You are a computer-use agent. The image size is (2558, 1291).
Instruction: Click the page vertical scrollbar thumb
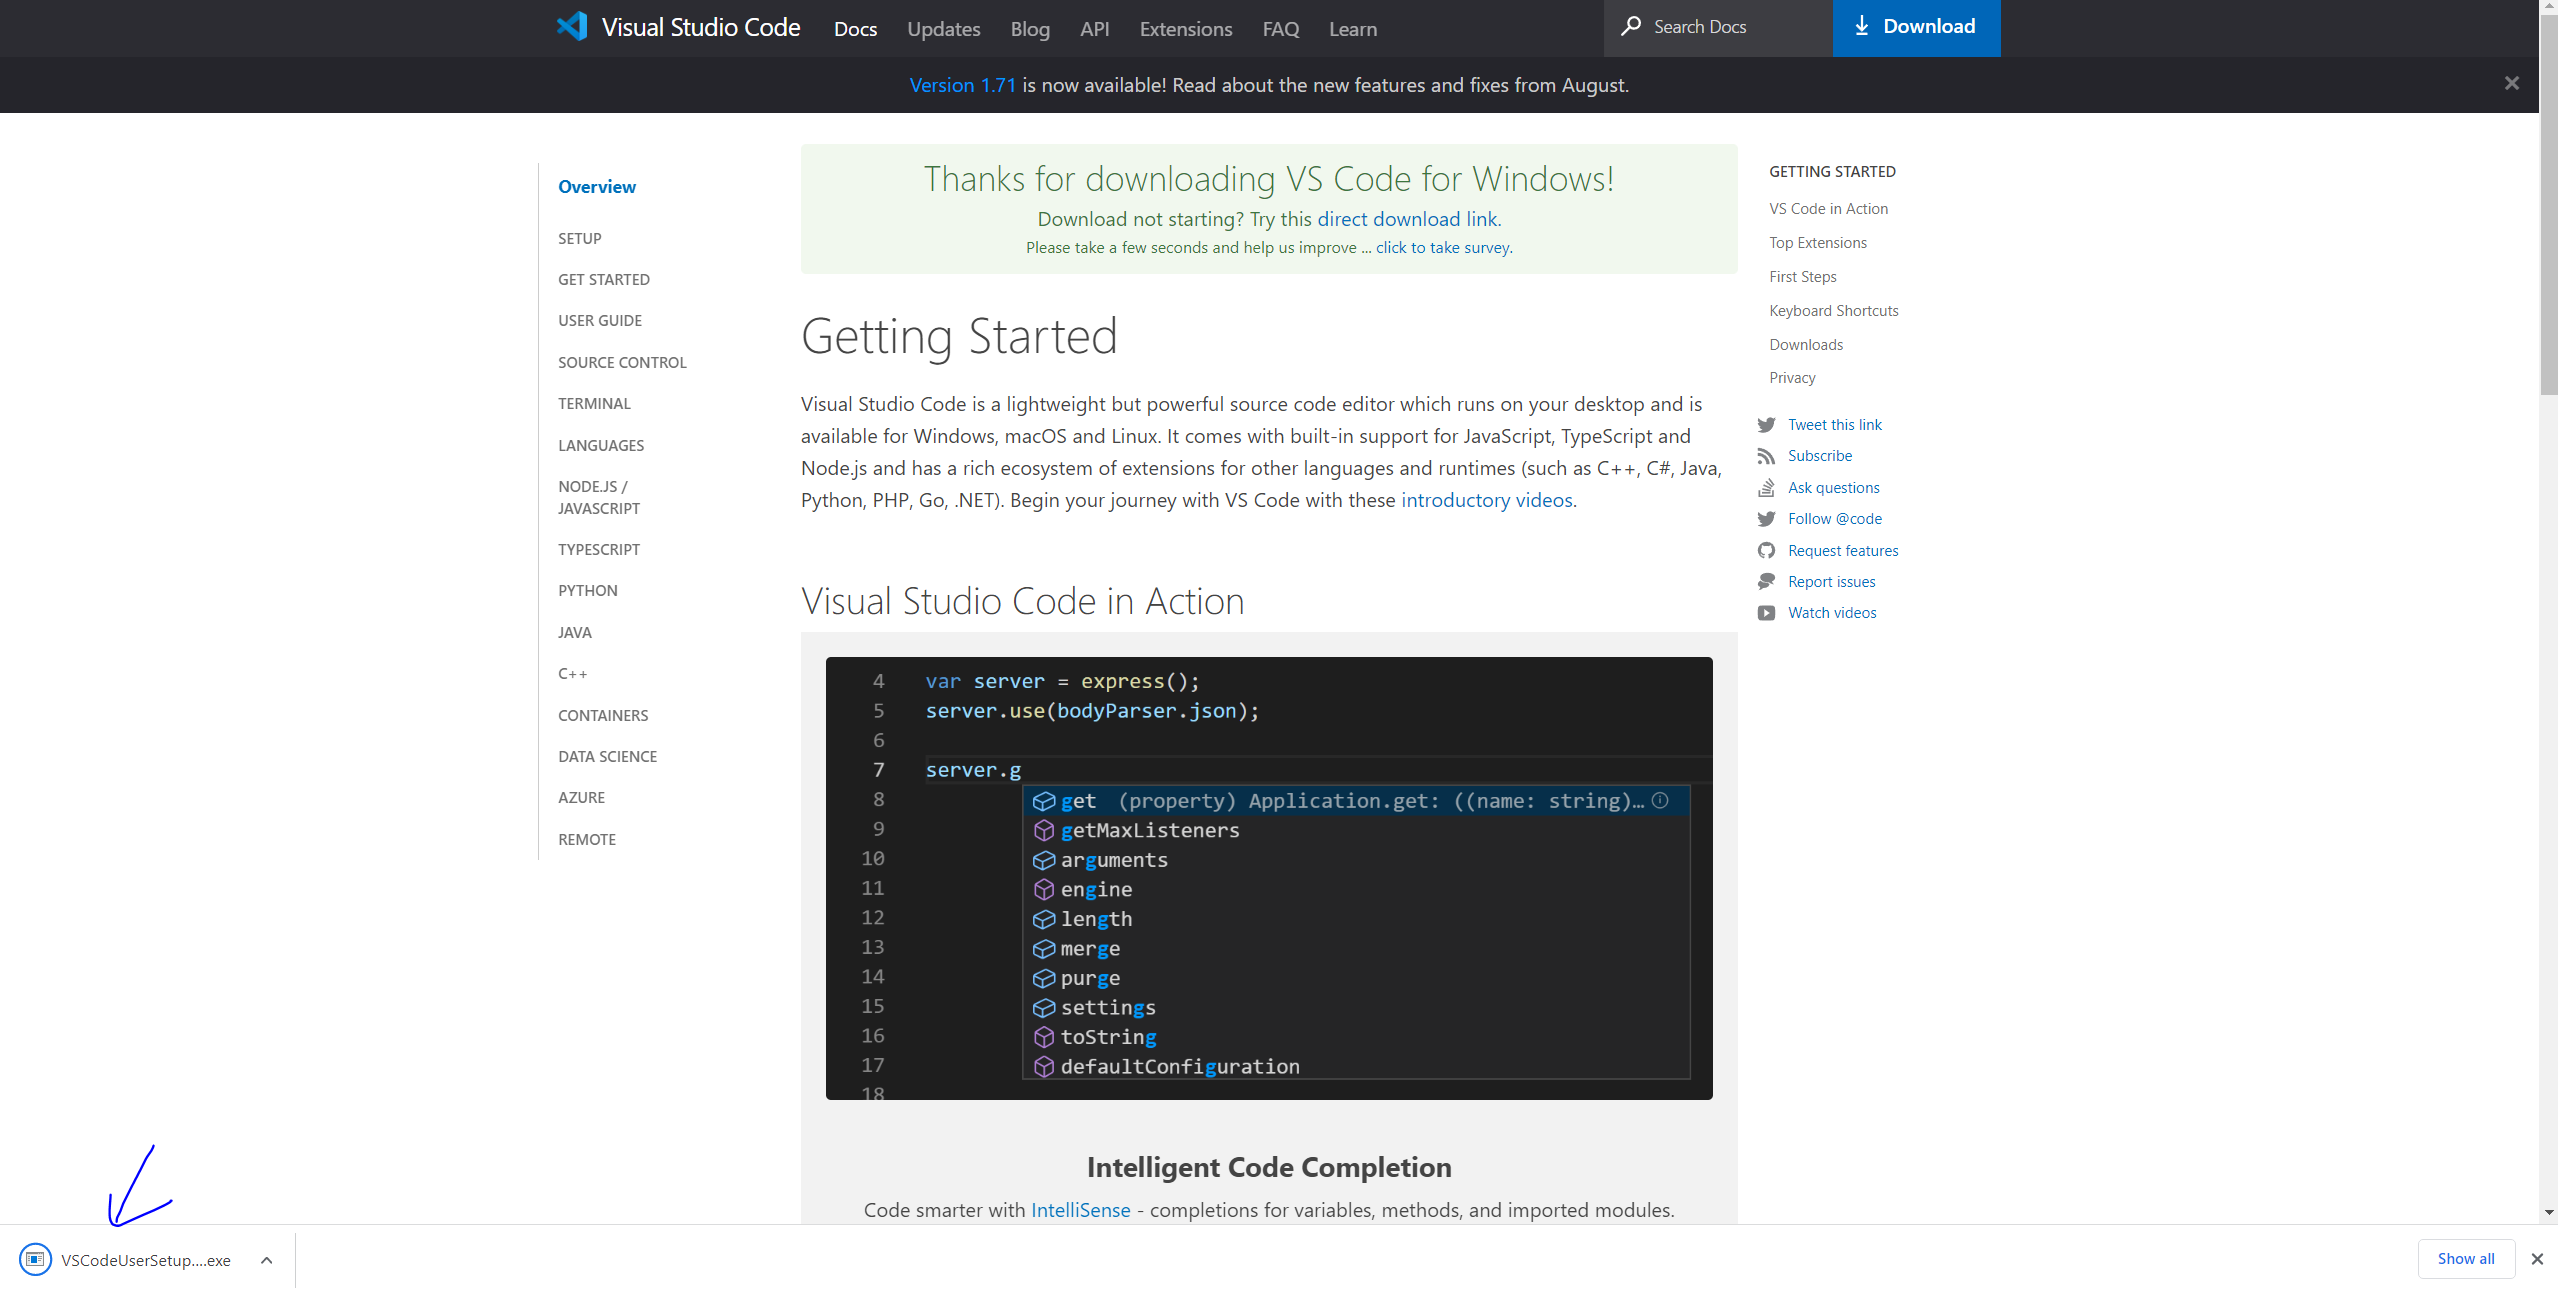pos(2548,205)
